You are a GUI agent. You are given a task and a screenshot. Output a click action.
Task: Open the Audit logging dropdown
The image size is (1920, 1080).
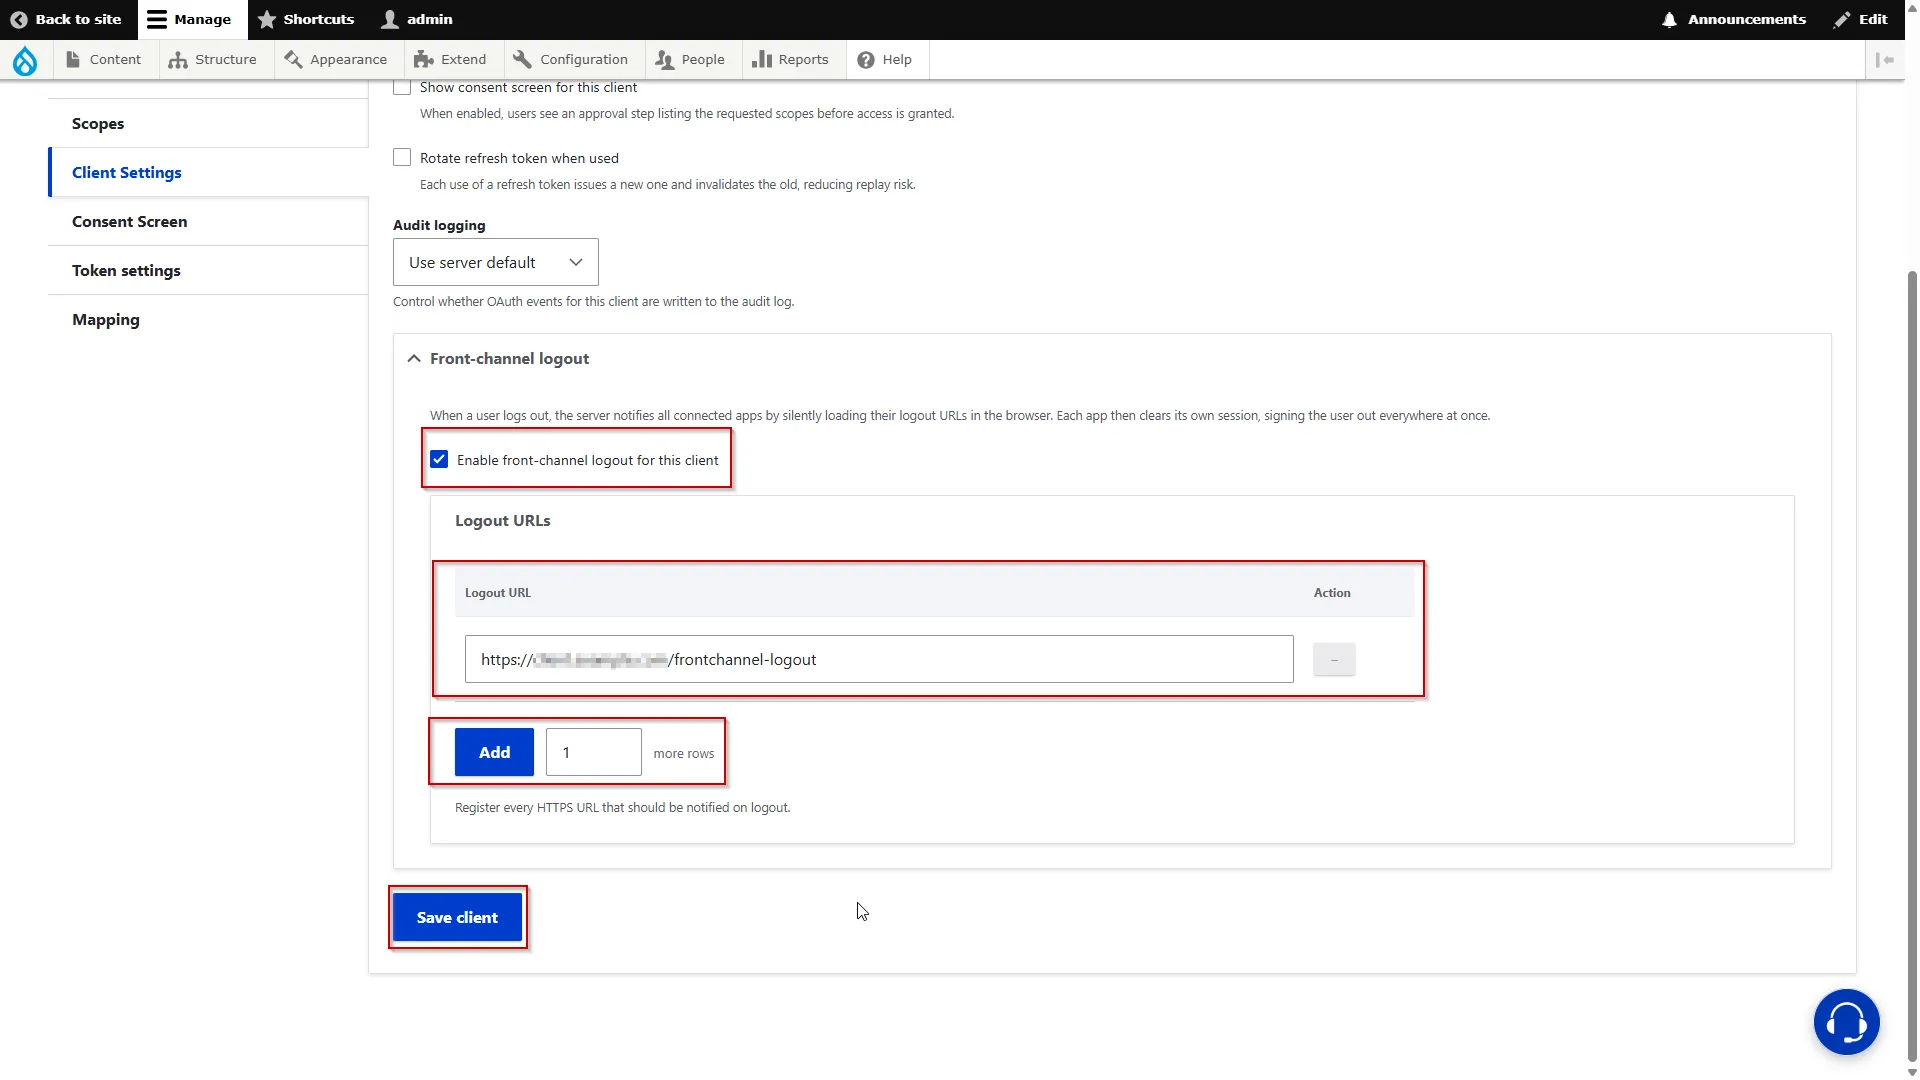click(x=496, y=263)
